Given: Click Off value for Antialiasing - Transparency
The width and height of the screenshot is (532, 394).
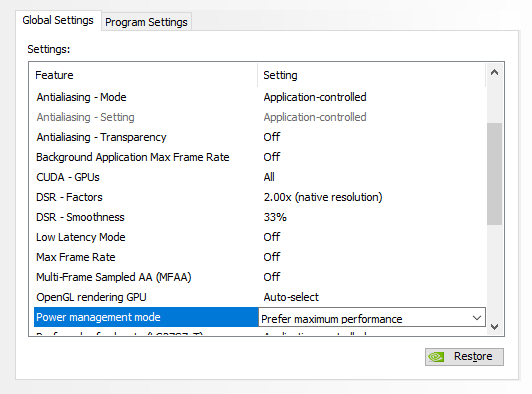Looking at the screenshot, I should pyautogui.click(x=272, y=137).
